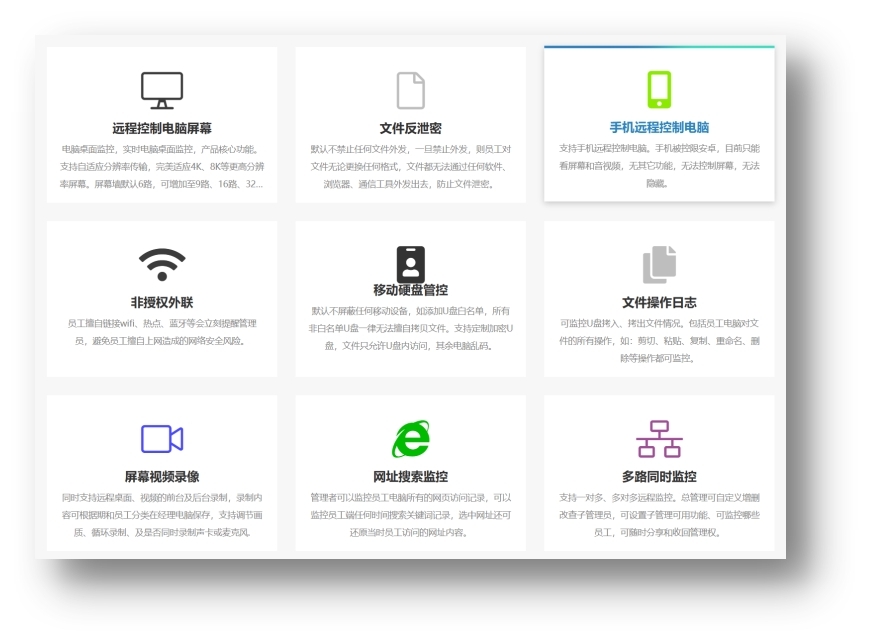This screenshot has width=870, height=644.
Task: Open the 远程控制电脑屏幕 heading
Action: [162, 128]
